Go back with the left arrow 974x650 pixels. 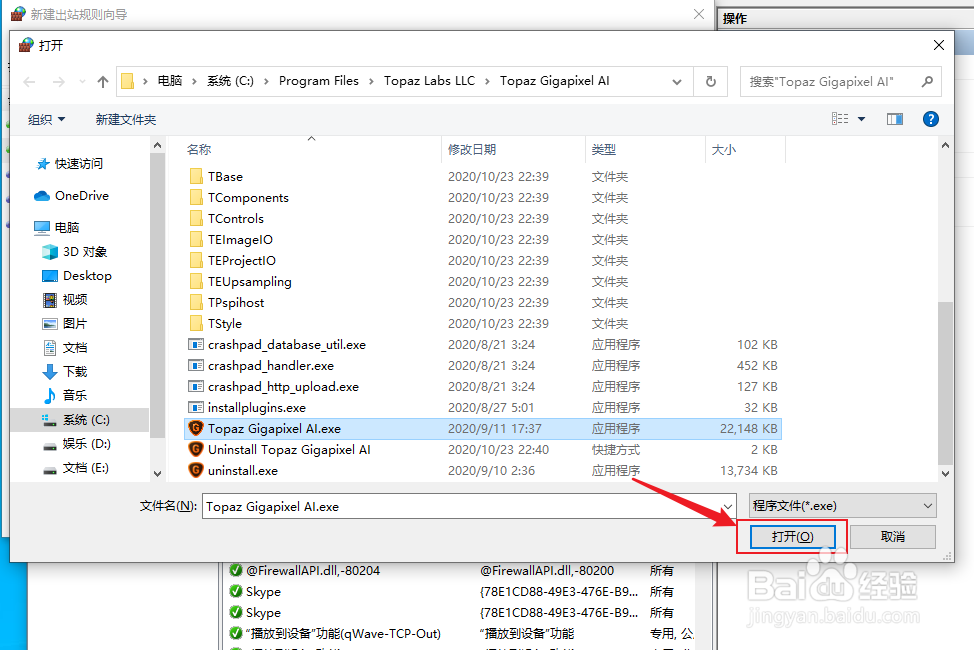point(29,81)
